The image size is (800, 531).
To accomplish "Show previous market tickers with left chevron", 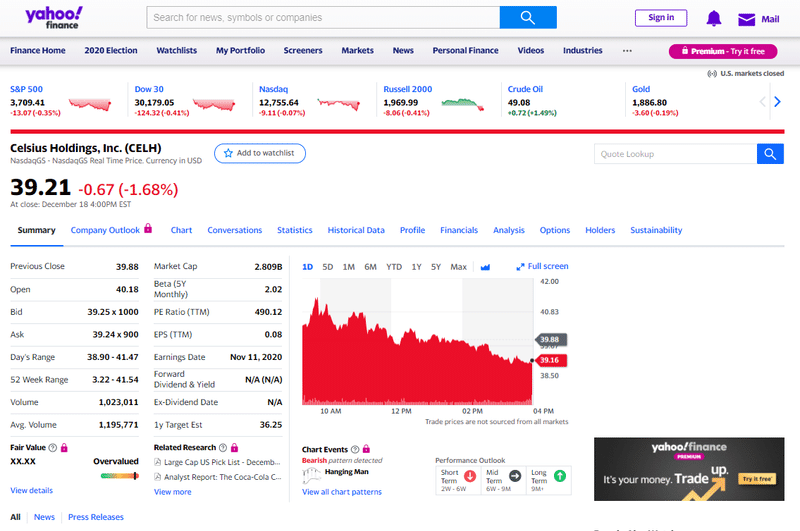I will click(762, 102).
